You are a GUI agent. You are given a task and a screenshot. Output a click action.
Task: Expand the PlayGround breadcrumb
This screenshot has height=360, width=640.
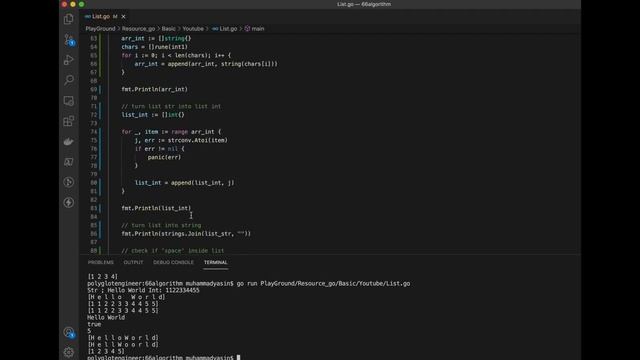100,29
